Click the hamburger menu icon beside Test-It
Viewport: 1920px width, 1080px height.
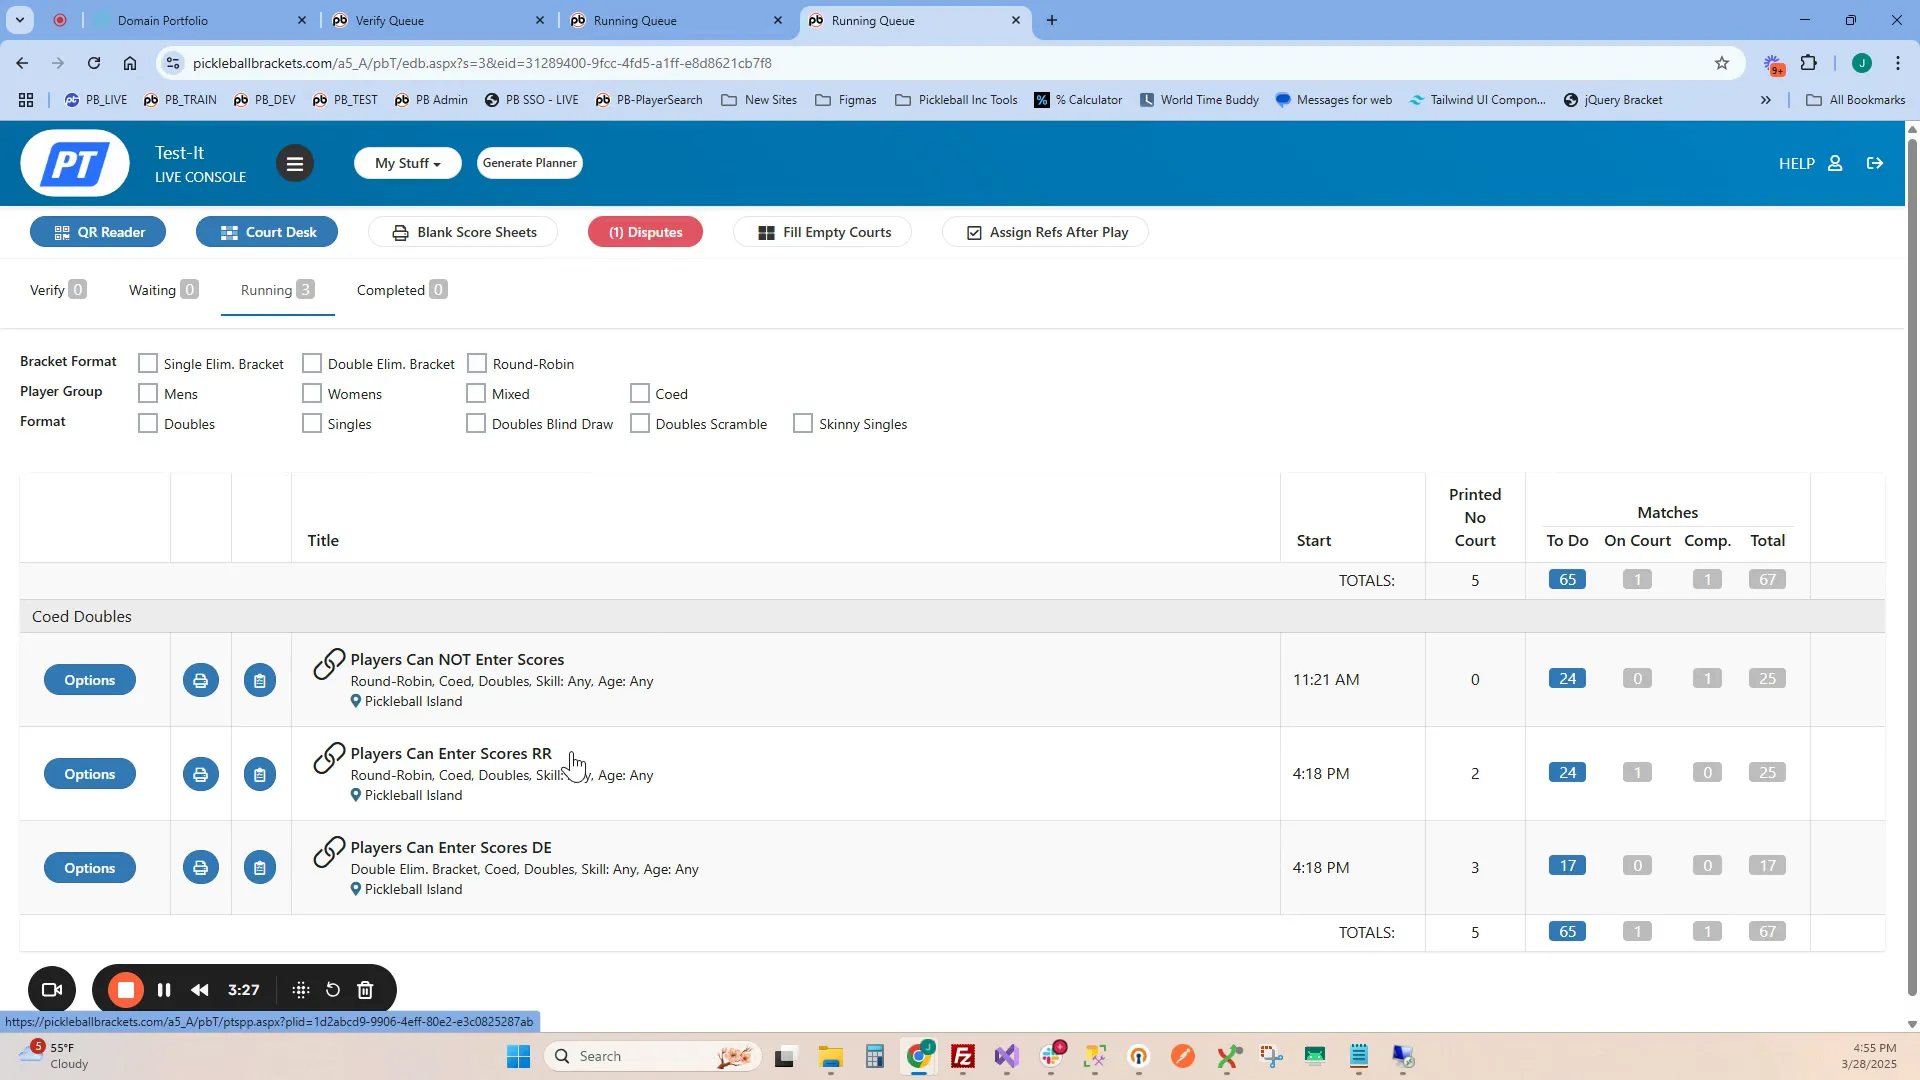point(294,164)
